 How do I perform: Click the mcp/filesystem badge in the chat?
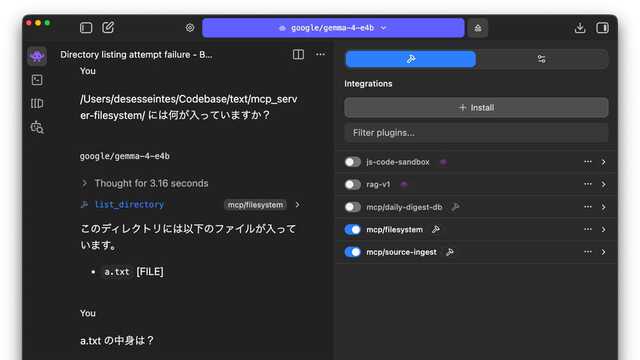tap(256, 205)
